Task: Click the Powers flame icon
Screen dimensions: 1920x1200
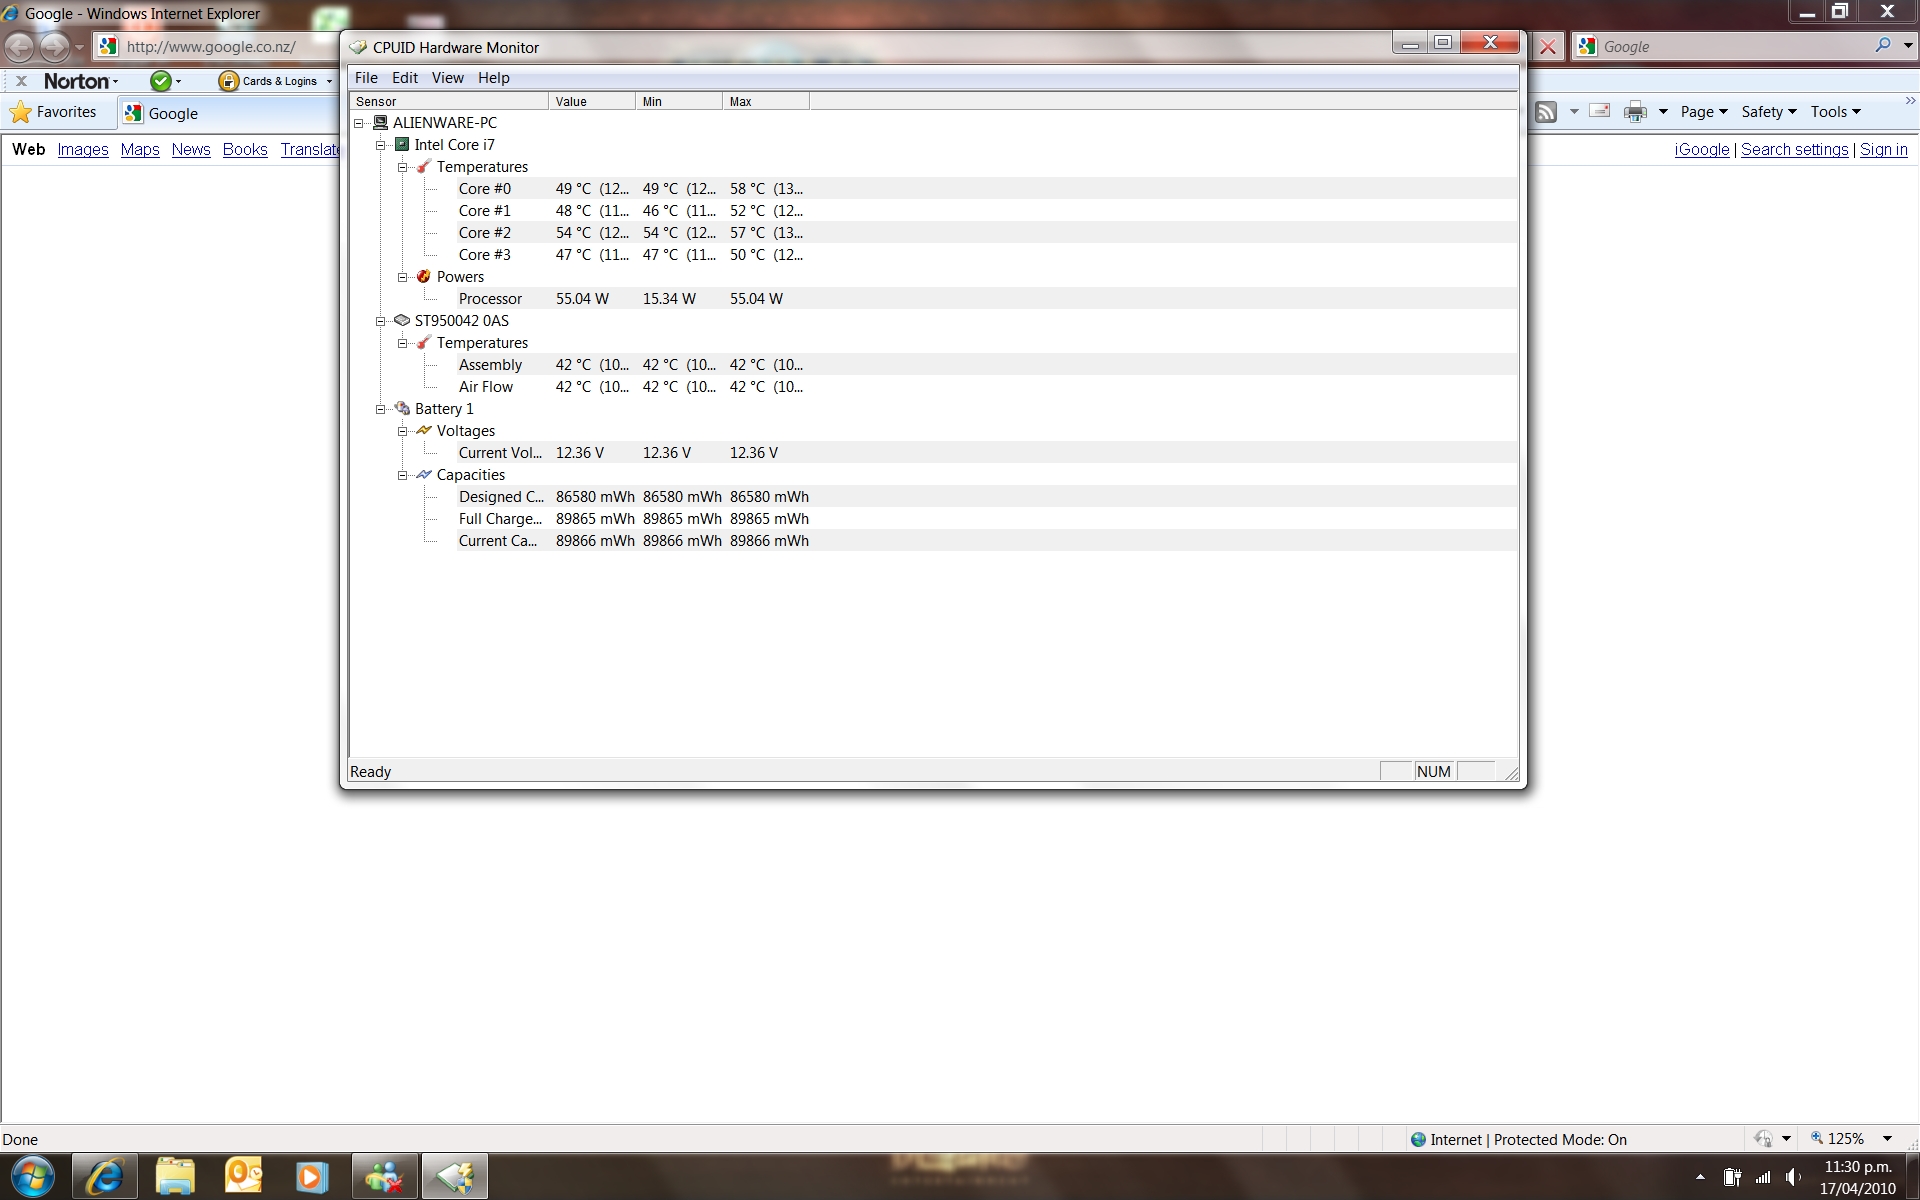Action: pyautogui.click(x=424, y=277)
